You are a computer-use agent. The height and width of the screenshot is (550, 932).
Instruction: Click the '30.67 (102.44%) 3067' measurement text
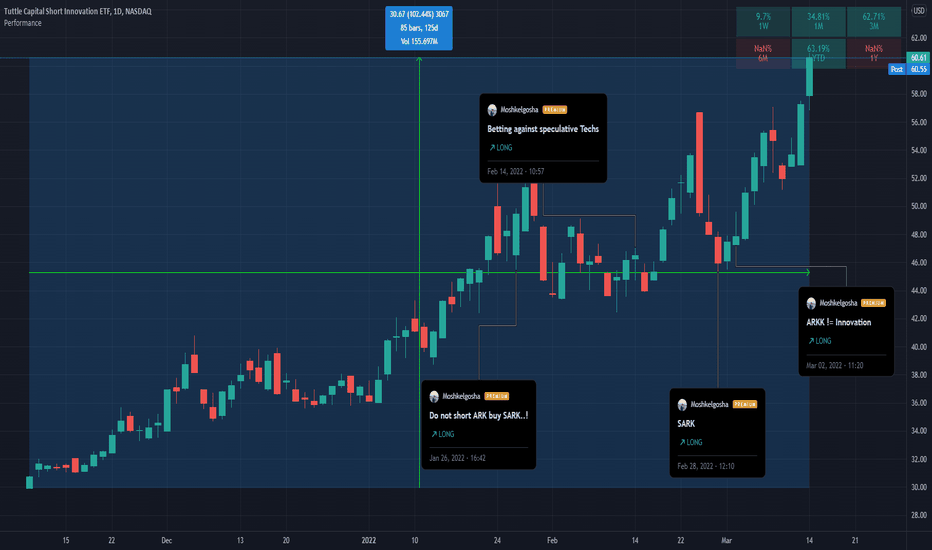pos(419,14)
